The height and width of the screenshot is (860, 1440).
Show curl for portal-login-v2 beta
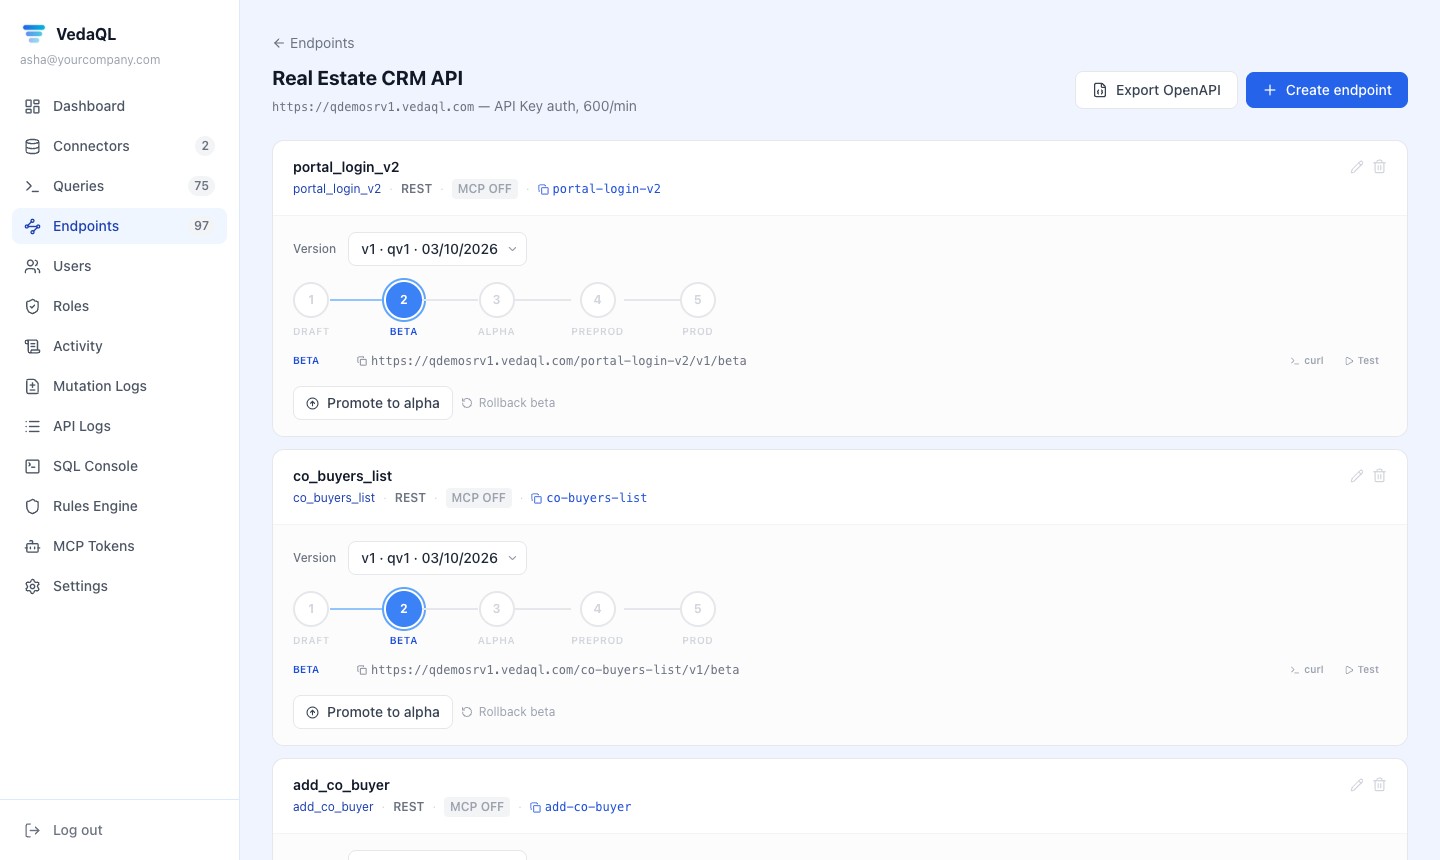pyautogui.click(x=1307, y=361)
